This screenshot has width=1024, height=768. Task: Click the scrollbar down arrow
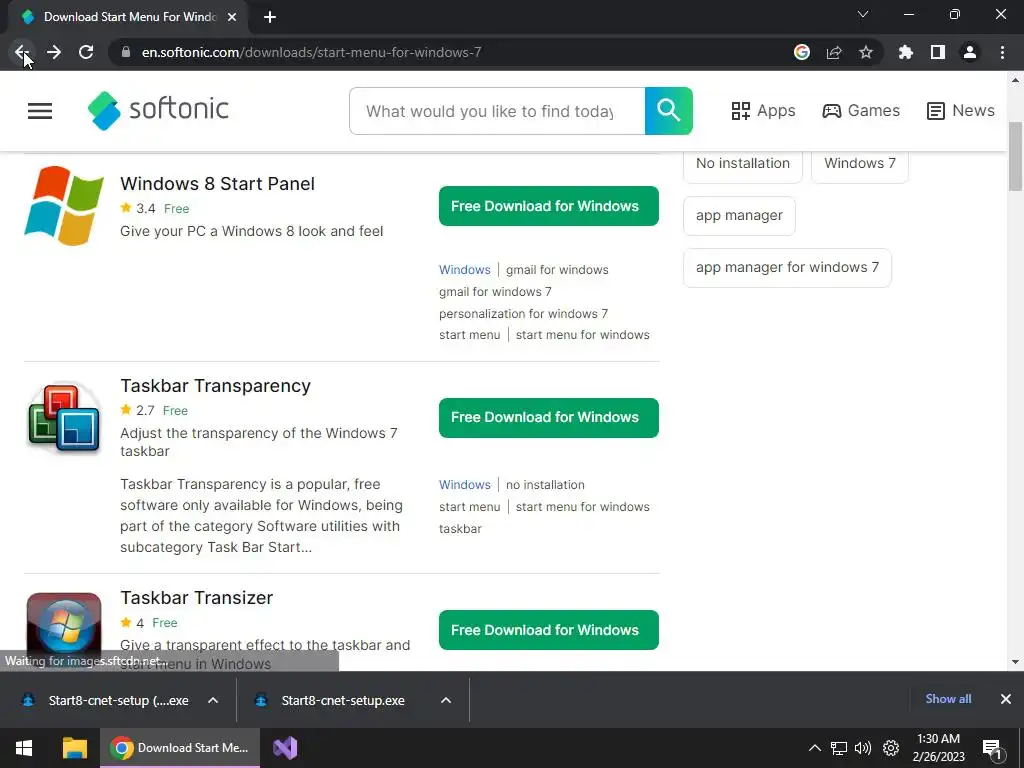pos(1015,662)
